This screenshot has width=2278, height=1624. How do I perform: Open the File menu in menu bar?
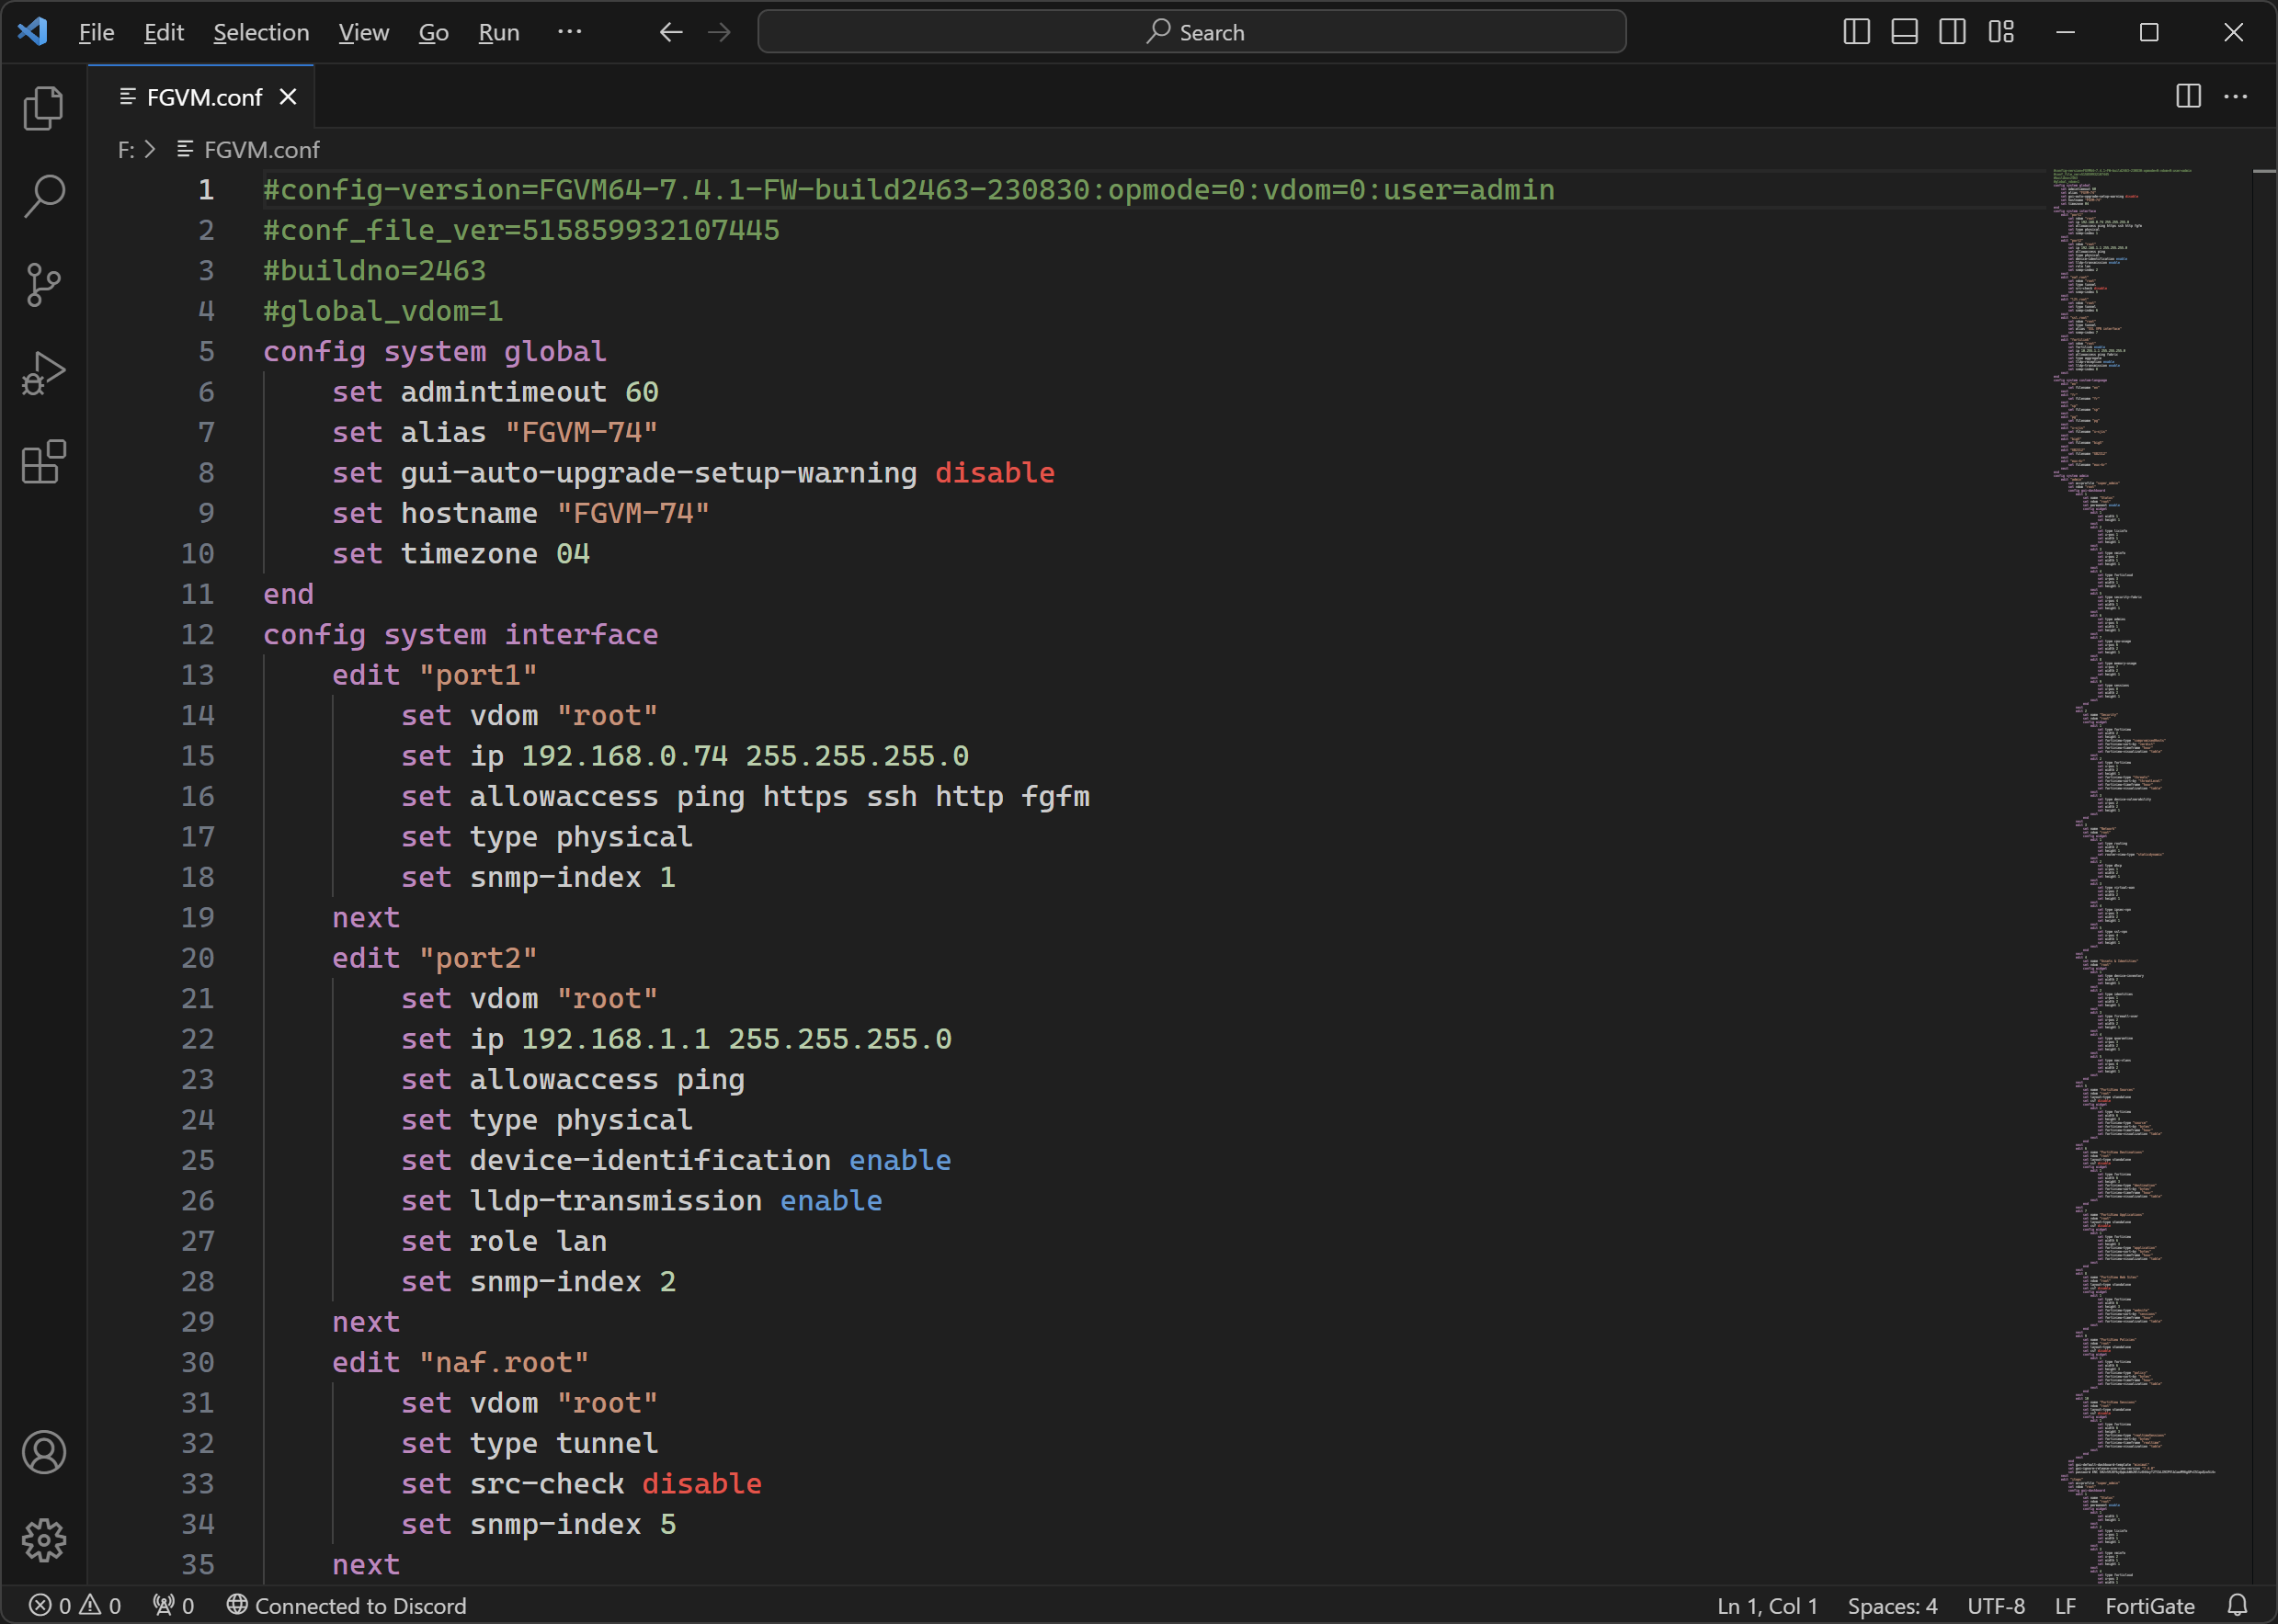tap(98, 30)
